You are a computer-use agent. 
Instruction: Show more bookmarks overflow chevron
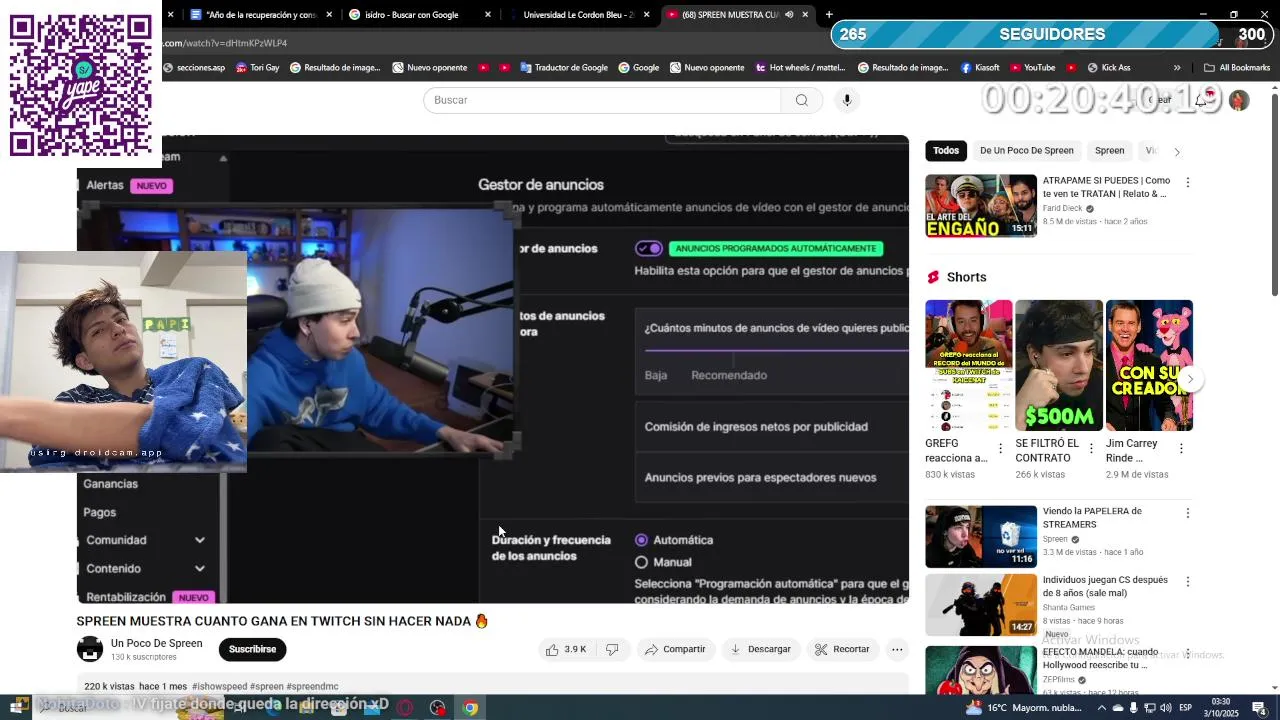(x=1177, y=68)
